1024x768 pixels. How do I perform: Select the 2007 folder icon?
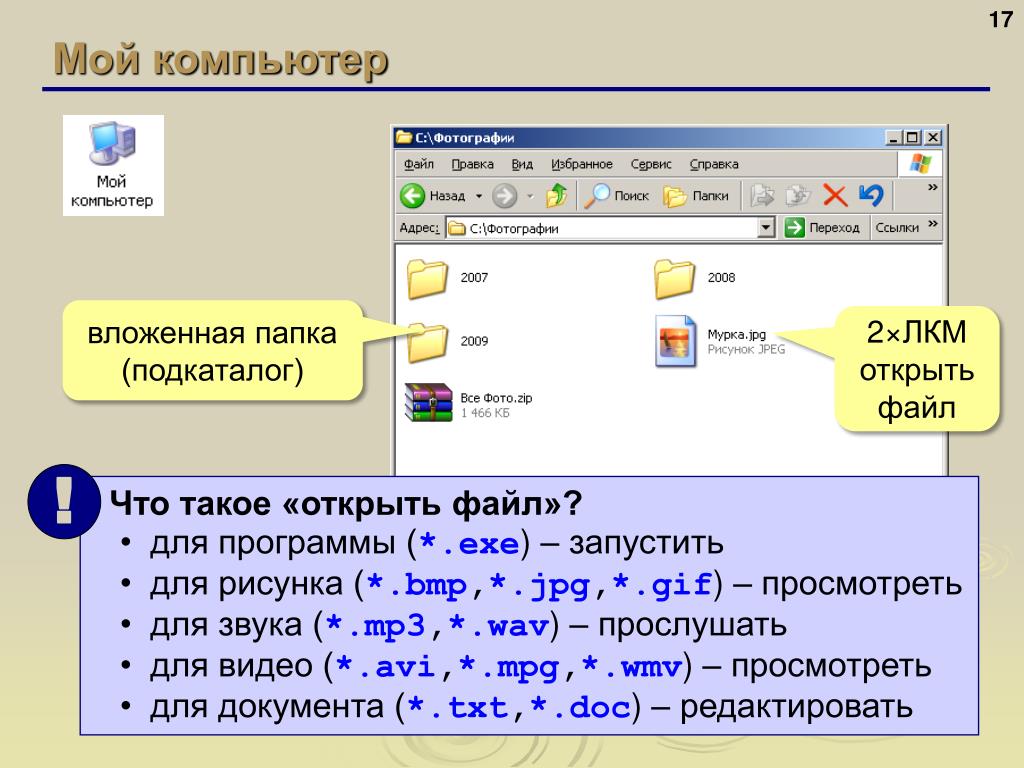coord(427,279)
